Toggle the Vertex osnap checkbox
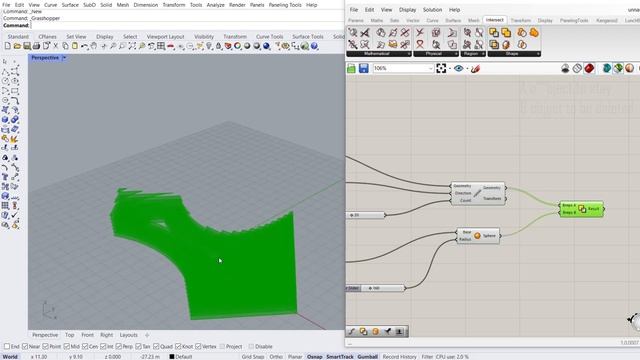 pos(198,346)
